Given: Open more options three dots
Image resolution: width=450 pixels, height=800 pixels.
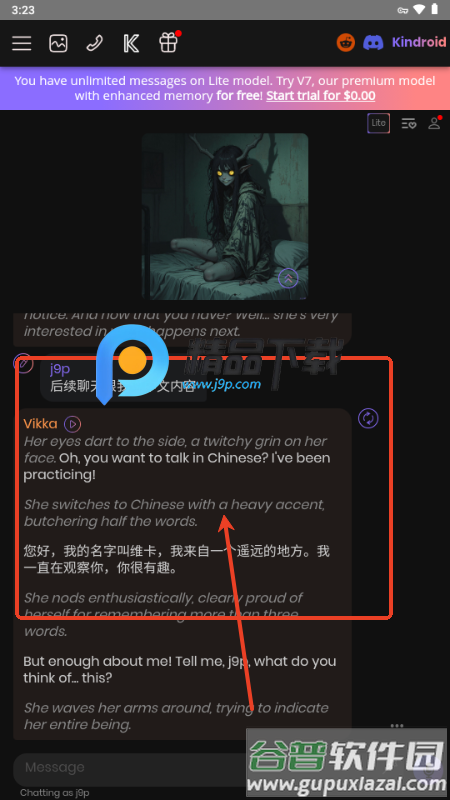Looking at the screenshot, I should (x=397, y=726).
